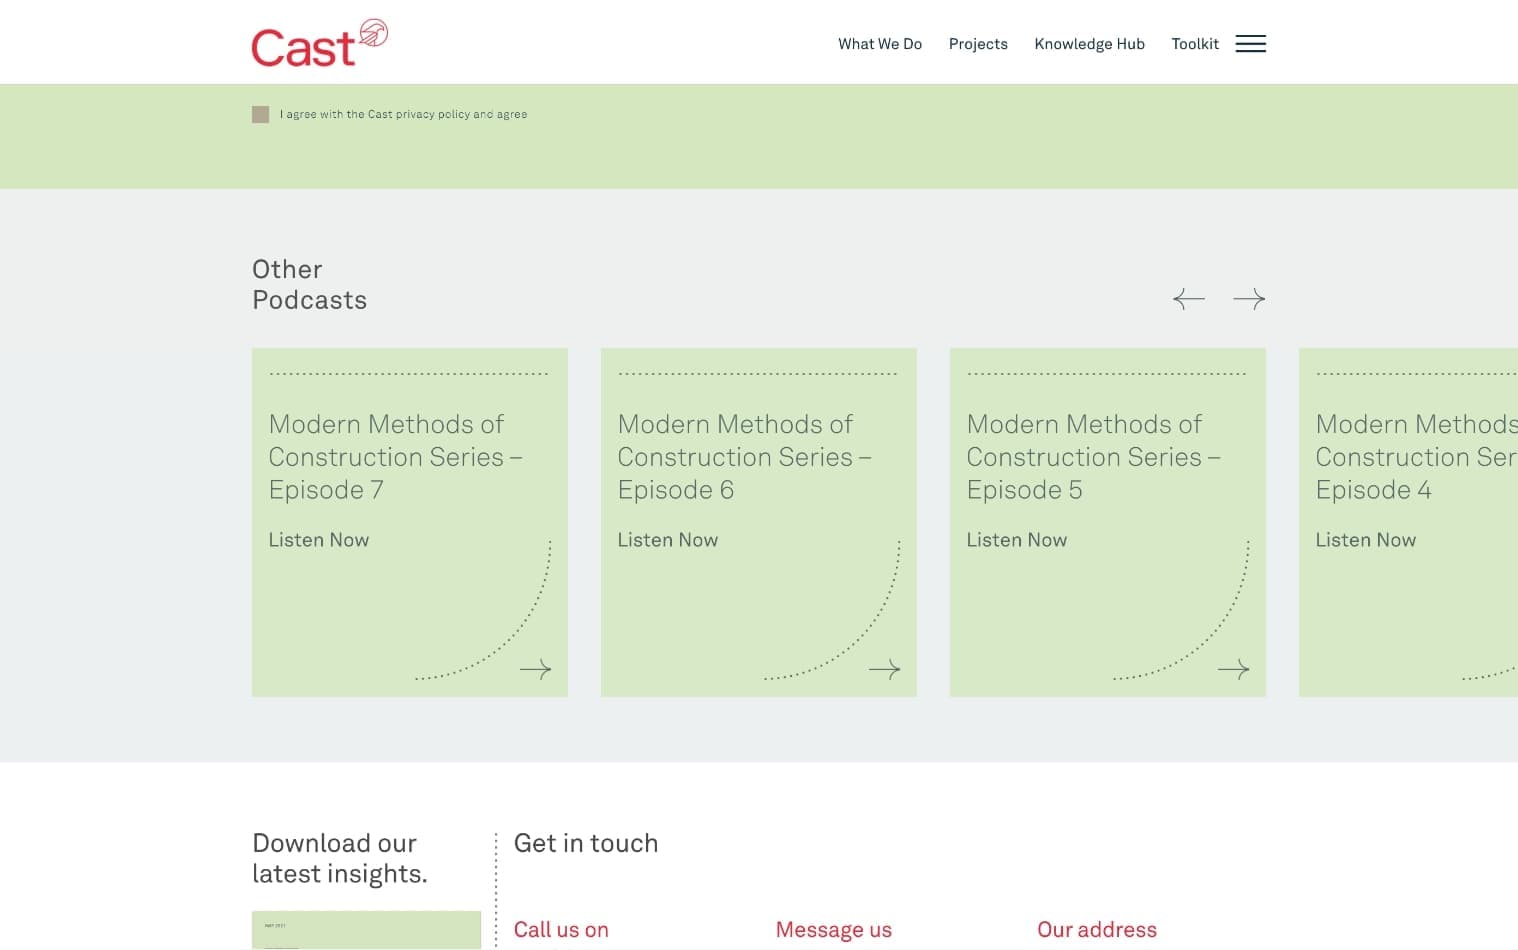
Task: Click Listen Now for Episode 5
Action: (1016, 540)
